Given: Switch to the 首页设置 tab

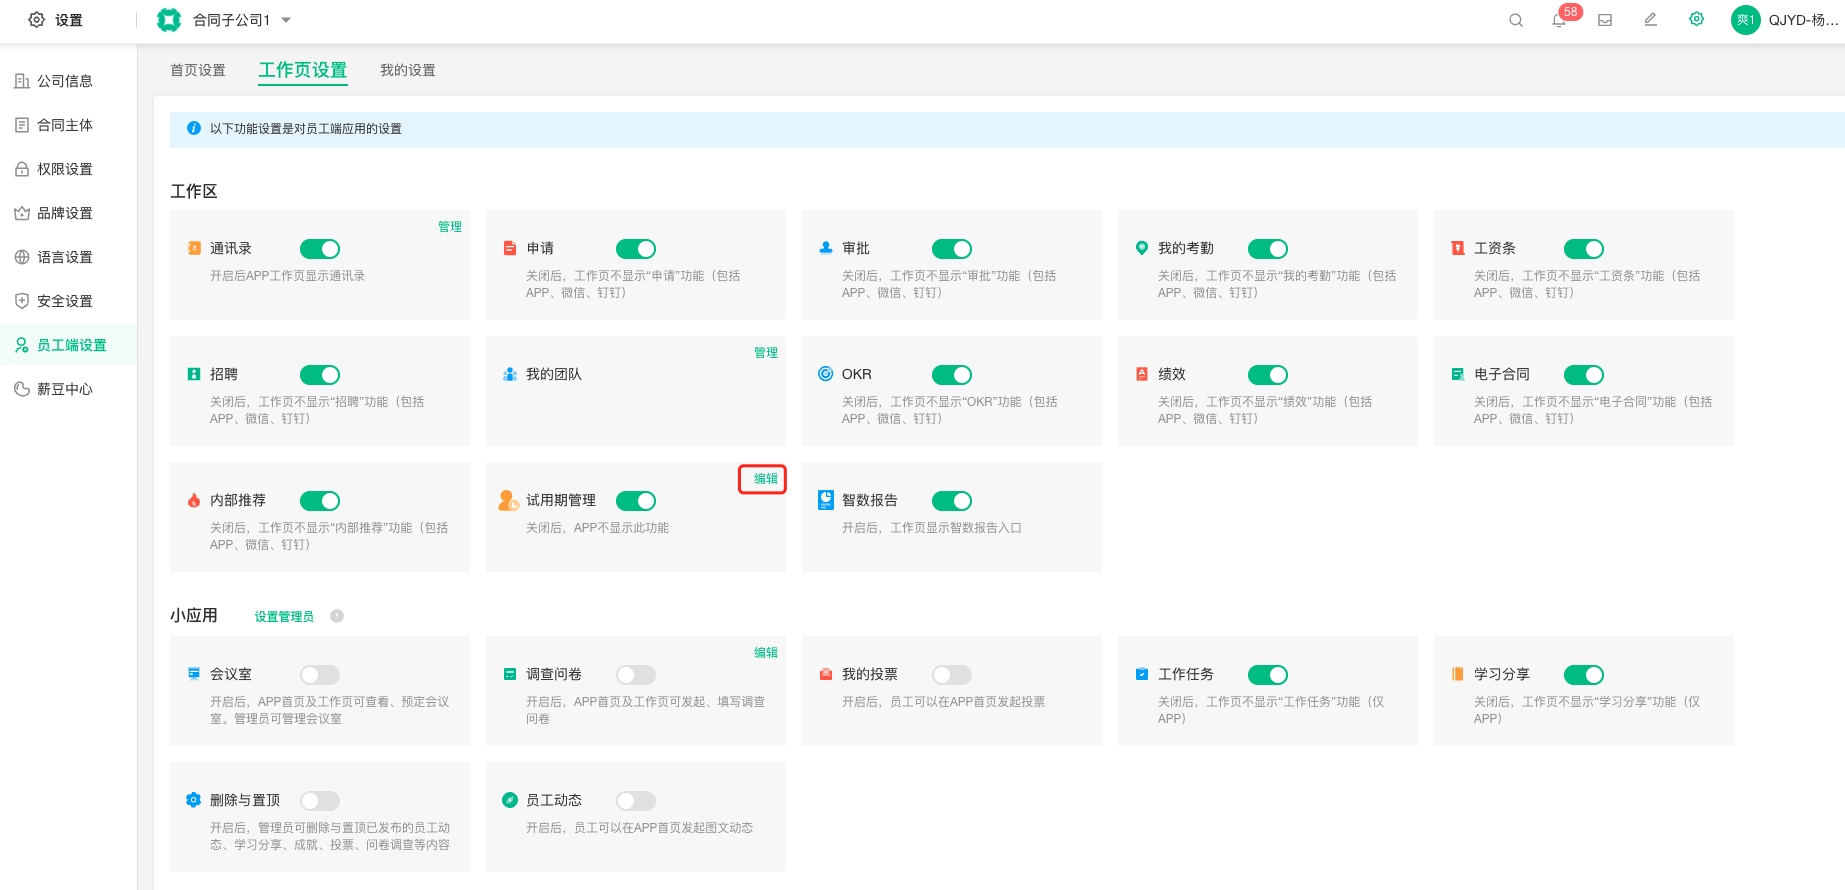Looking at the screenshot, I should pos(198,70).
